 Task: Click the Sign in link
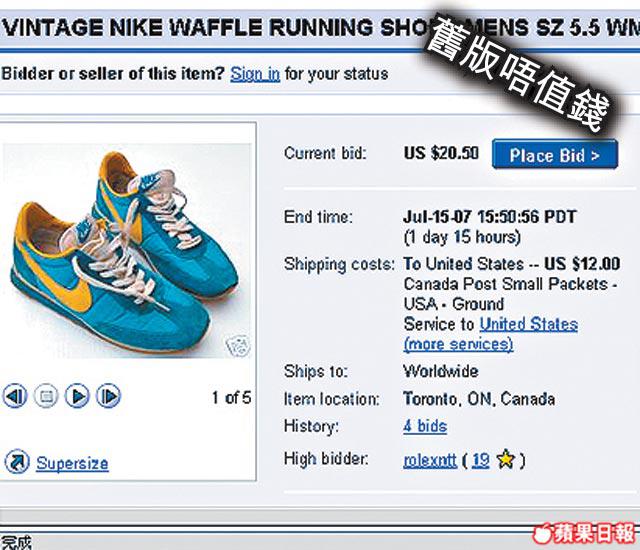(x=255, y=73)
